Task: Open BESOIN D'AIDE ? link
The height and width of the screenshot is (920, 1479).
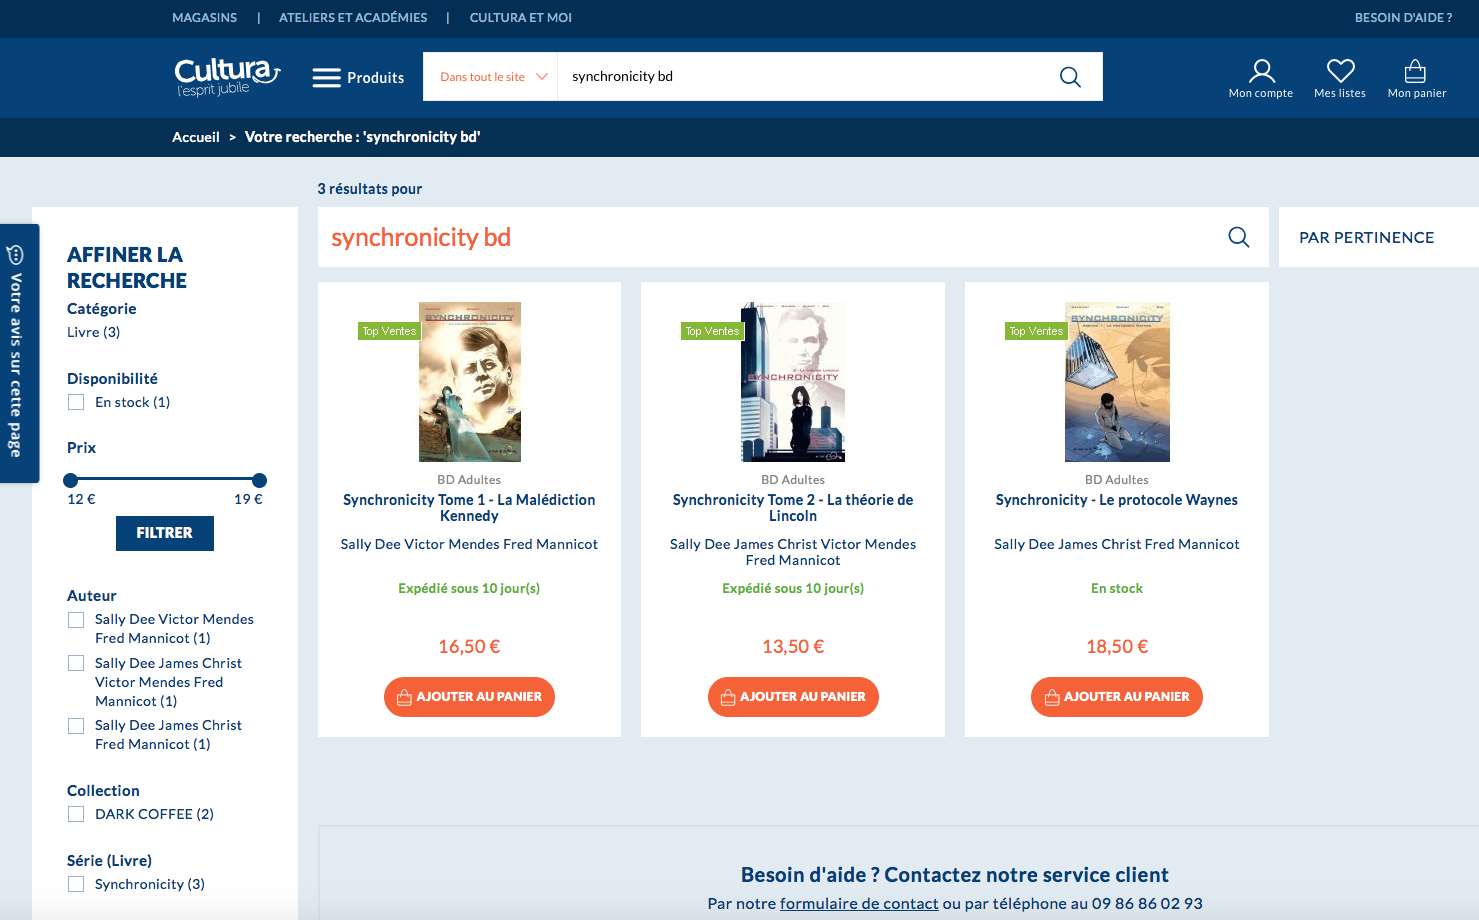Action: tap(1403, 18)
